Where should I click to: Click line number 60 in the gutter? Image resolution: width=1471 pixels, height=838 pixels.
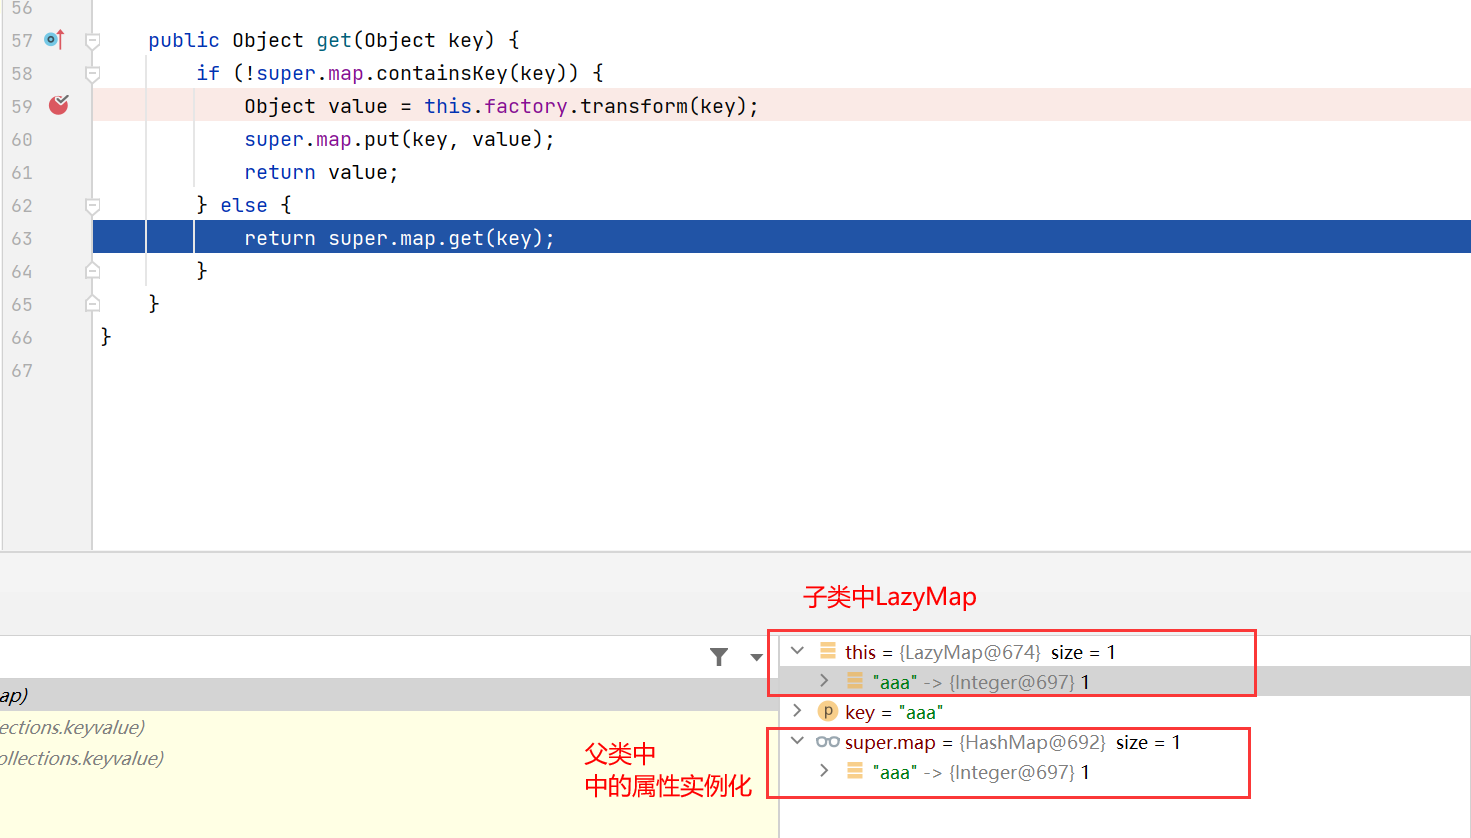point(22,139)
